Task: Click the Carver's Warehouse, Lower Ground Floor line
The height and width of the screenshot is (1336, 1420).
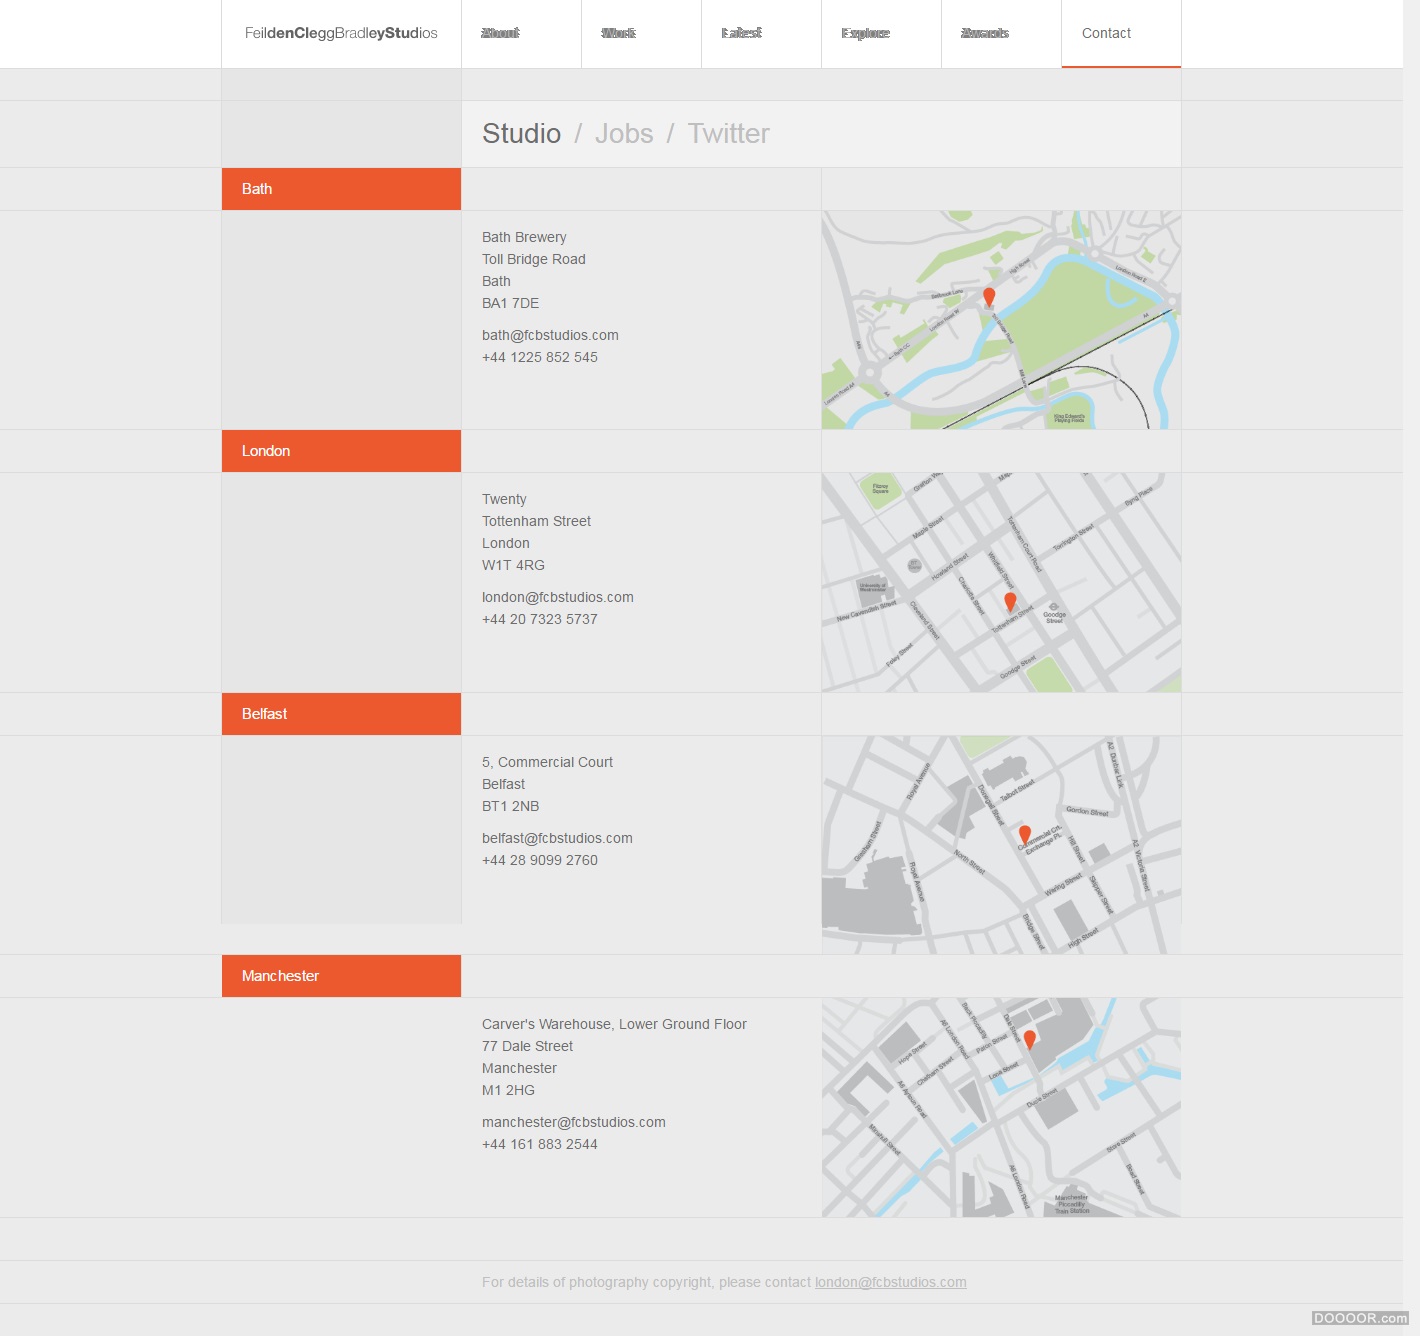Action: [x=614, y=1024]
